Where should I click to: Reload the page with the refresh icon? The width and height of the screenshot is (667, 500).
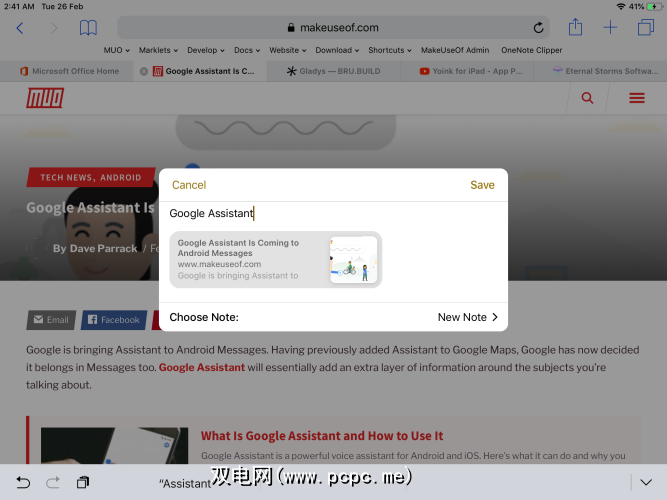tap(538, 28)
